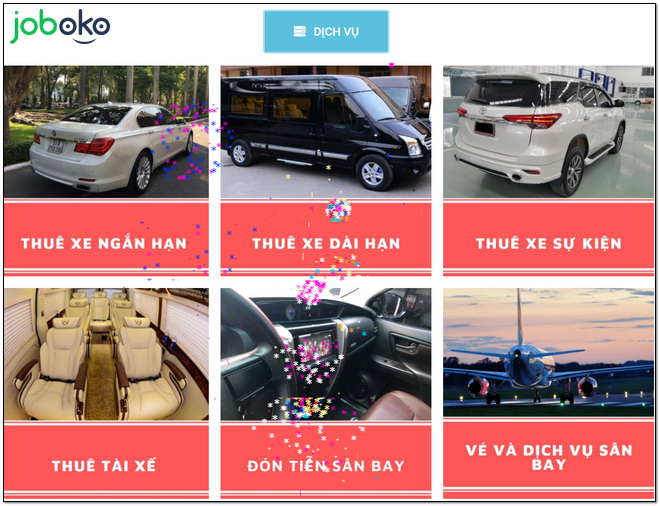Open the THUÊ TÀI XẾ service
This screenshot has height=506, width=660.
(106, 461)
